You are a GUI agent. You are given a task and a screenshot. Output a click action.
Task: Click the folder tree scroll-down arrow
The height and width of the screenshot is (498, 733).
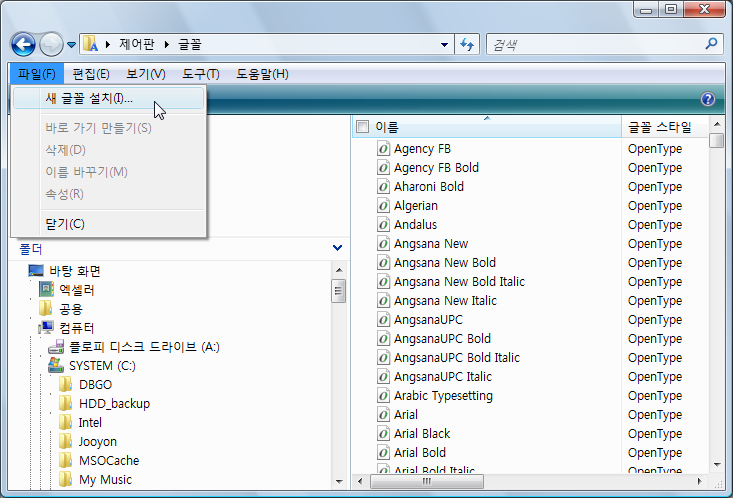(339, 482)
